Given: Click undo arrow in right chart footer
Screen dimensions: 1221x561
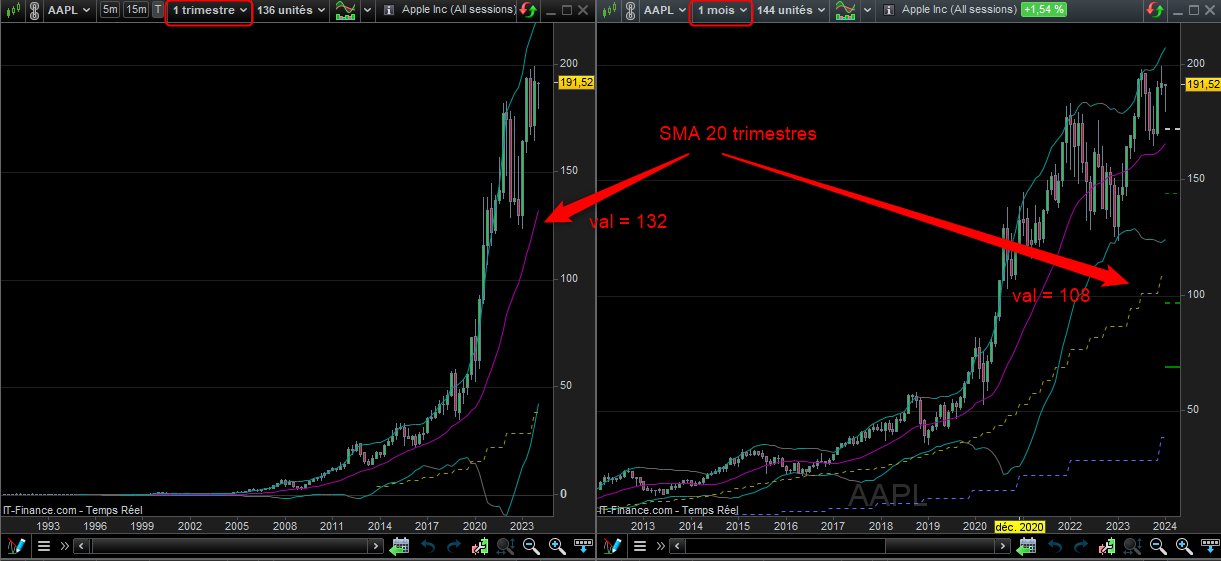Looking at the screenshot, I should click(x=1056, y=546).
